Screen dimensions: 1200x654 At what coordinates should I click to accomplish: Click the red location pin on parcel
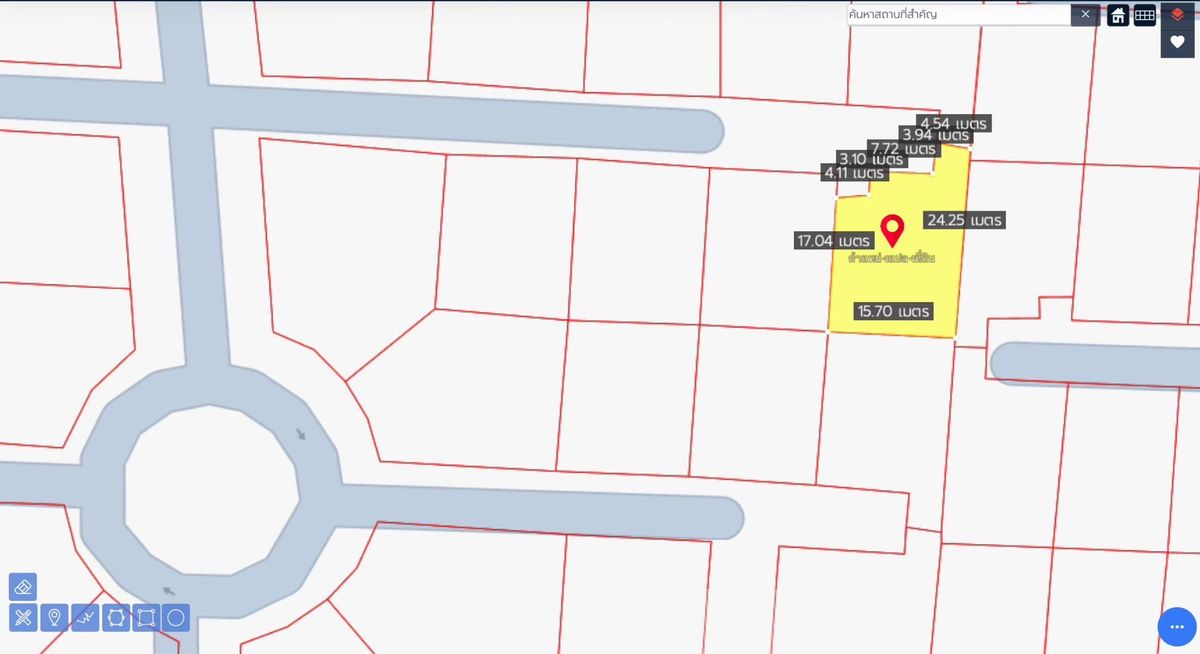click(x=890, y=229)
